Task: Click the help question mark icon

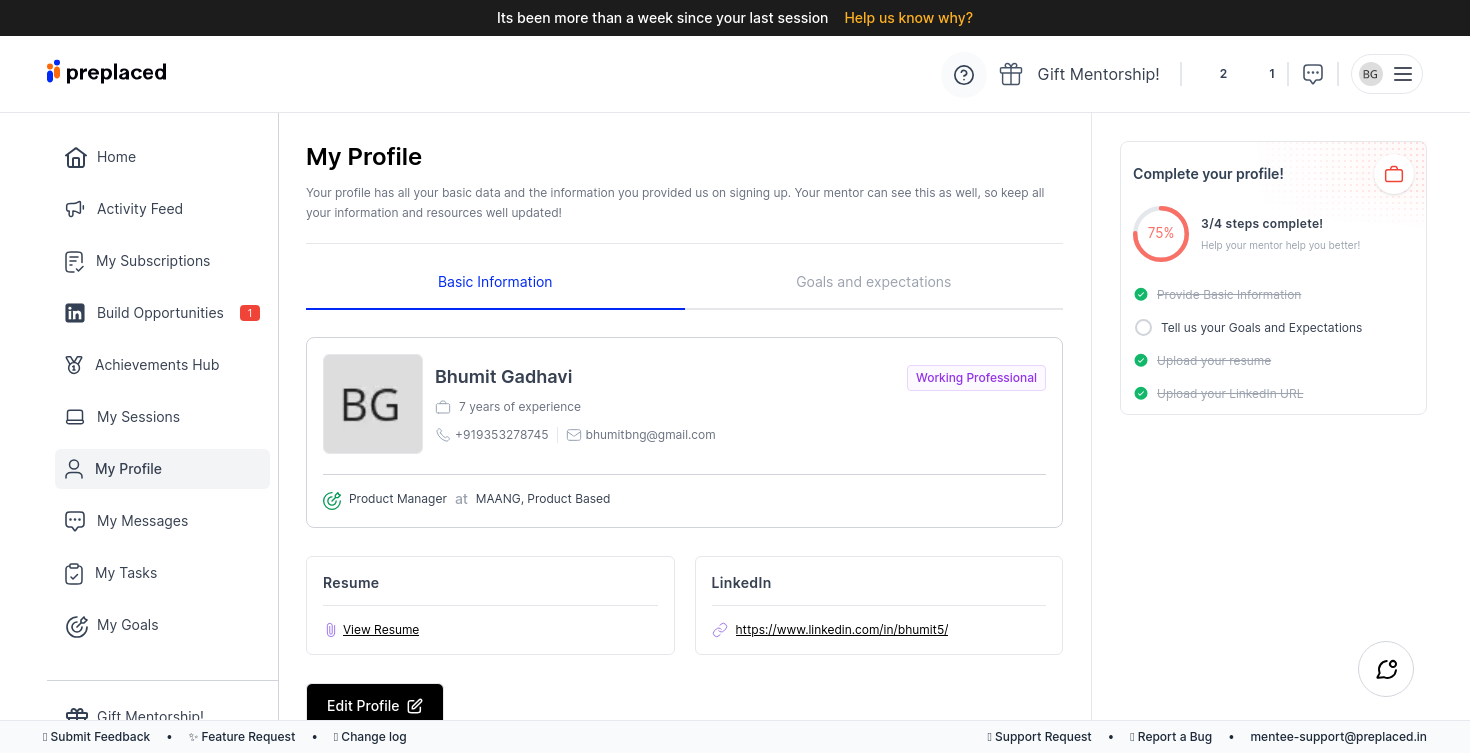Action: pos(964,75)
